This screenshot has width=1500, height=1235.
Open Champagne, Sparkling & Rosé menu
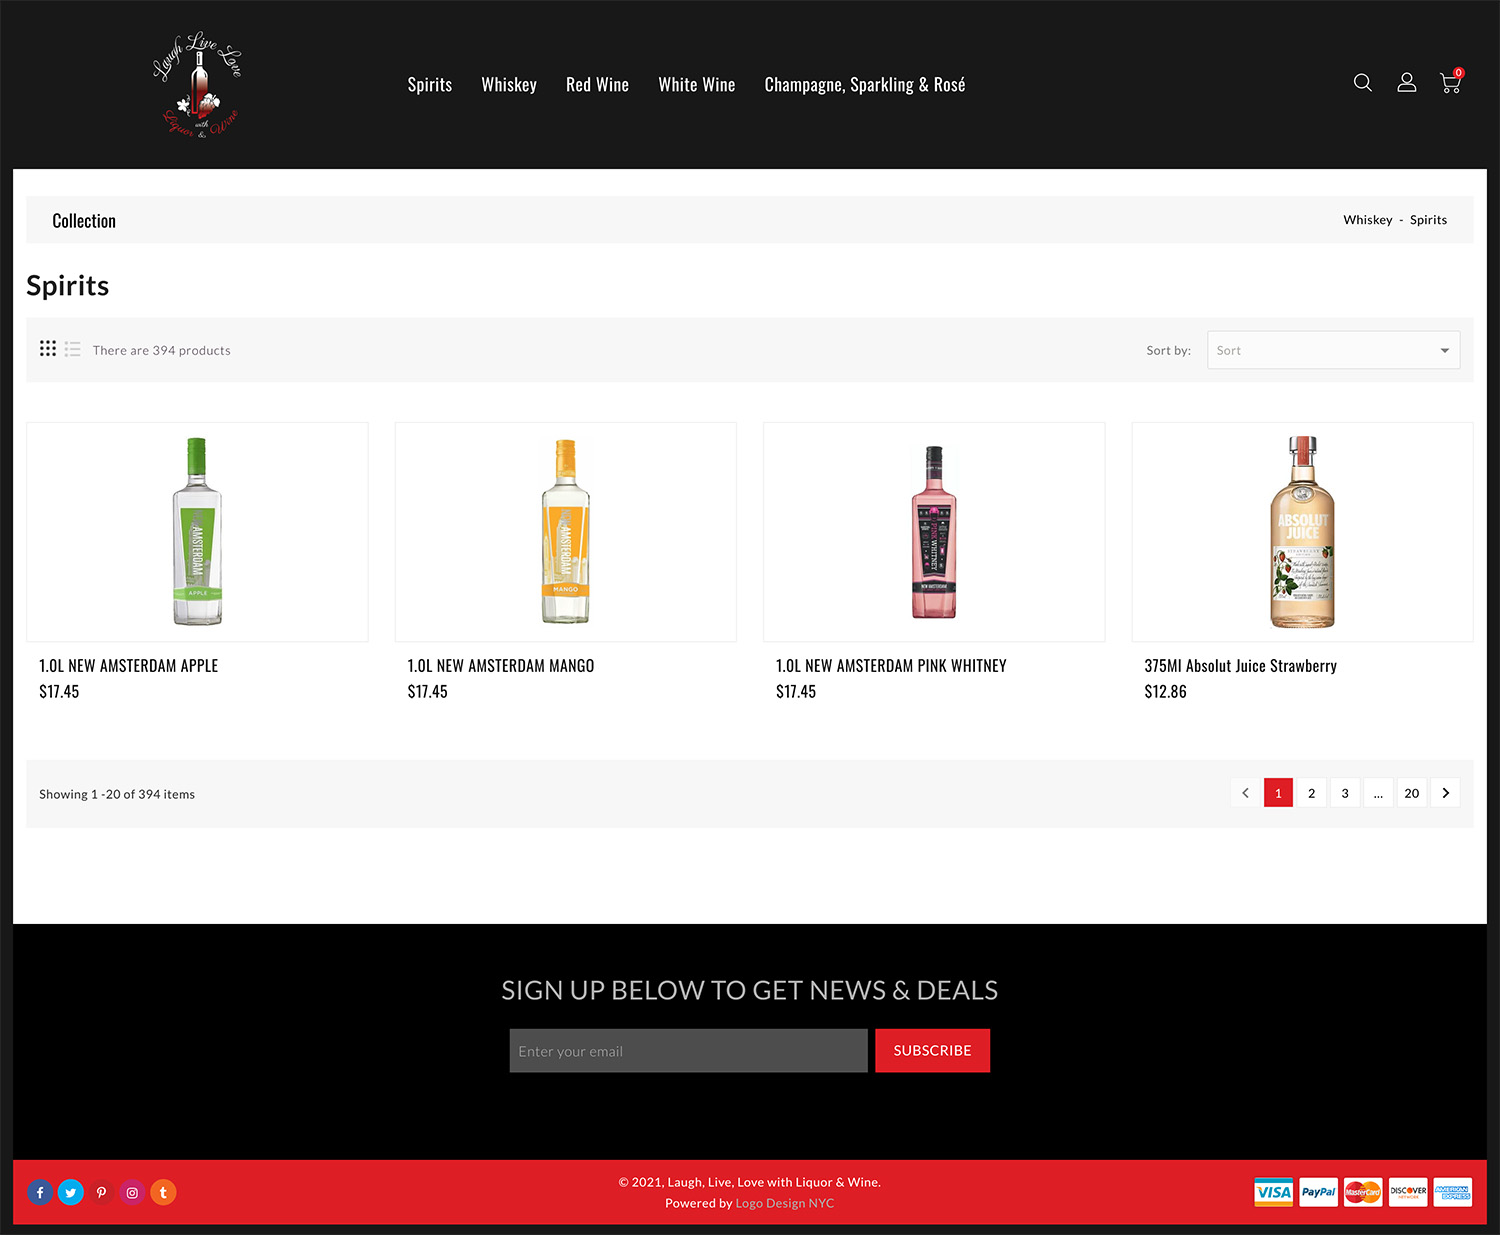[864, 85]
